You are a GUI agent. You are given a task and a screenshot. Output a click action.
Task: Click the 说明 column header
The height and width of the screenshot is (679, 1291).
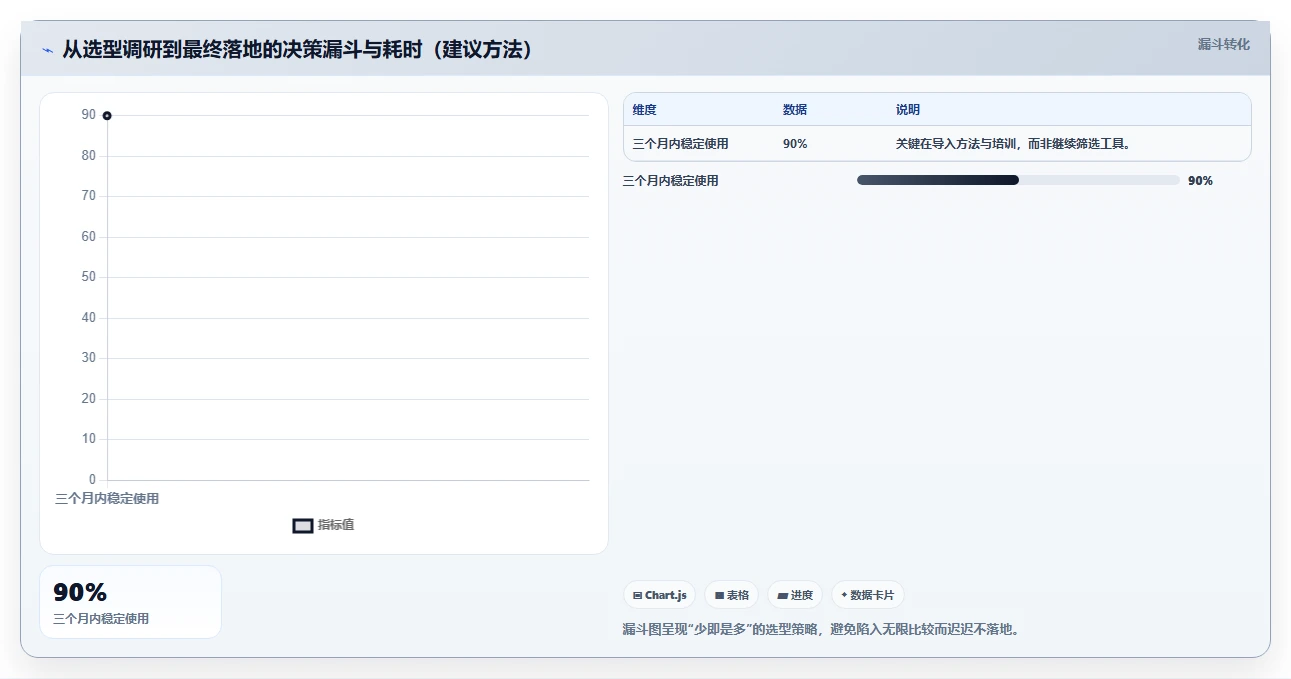[x=908, y=110]
